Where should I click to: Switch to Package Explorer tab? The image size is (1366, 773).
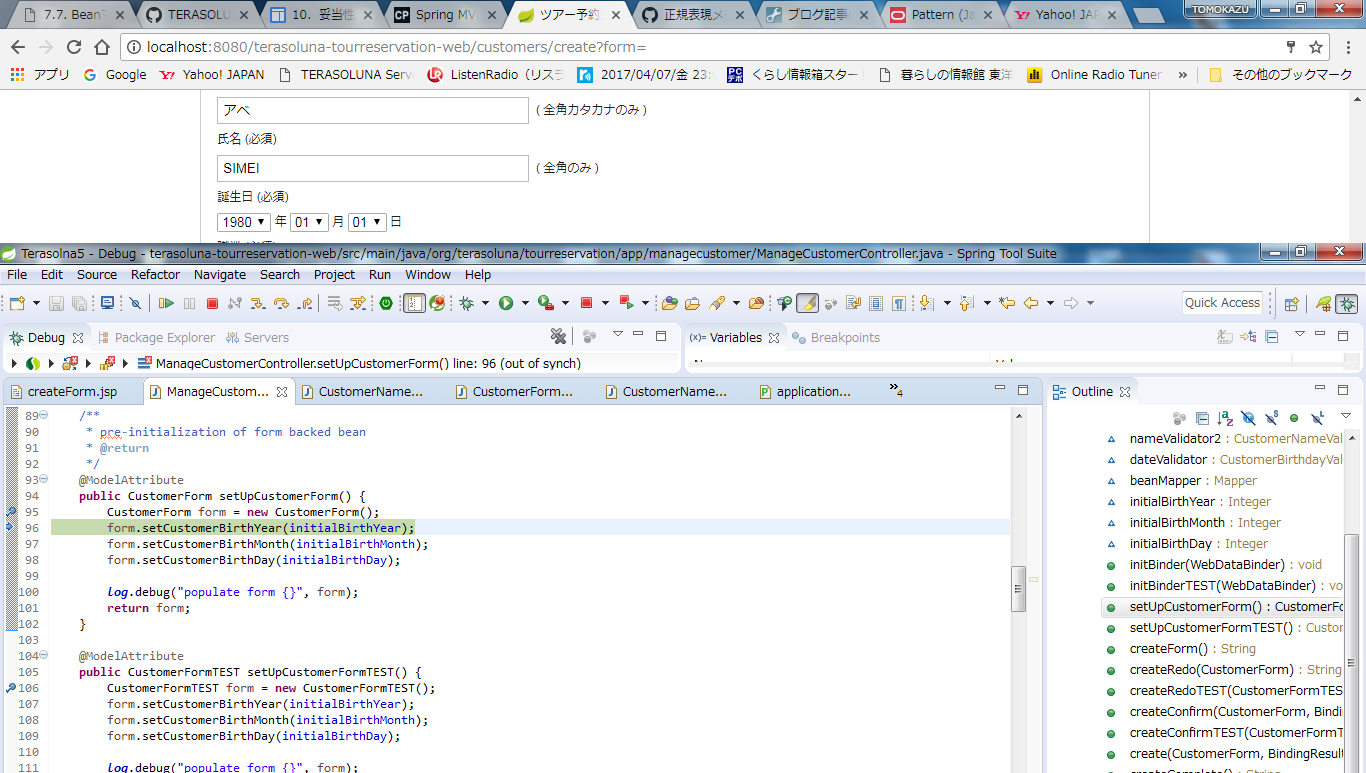(155, 338)
